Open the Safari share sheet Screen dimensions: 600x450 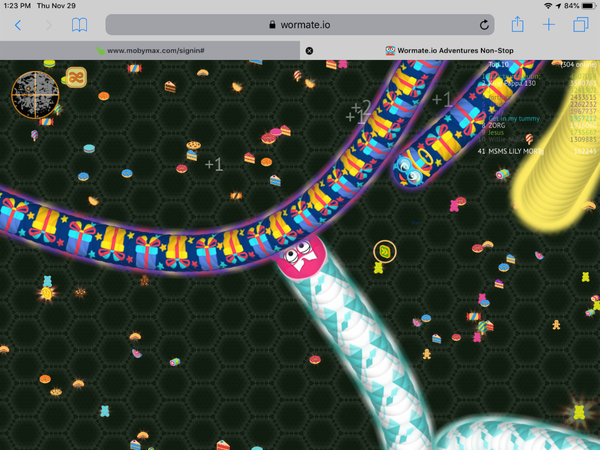coord(517,24)
